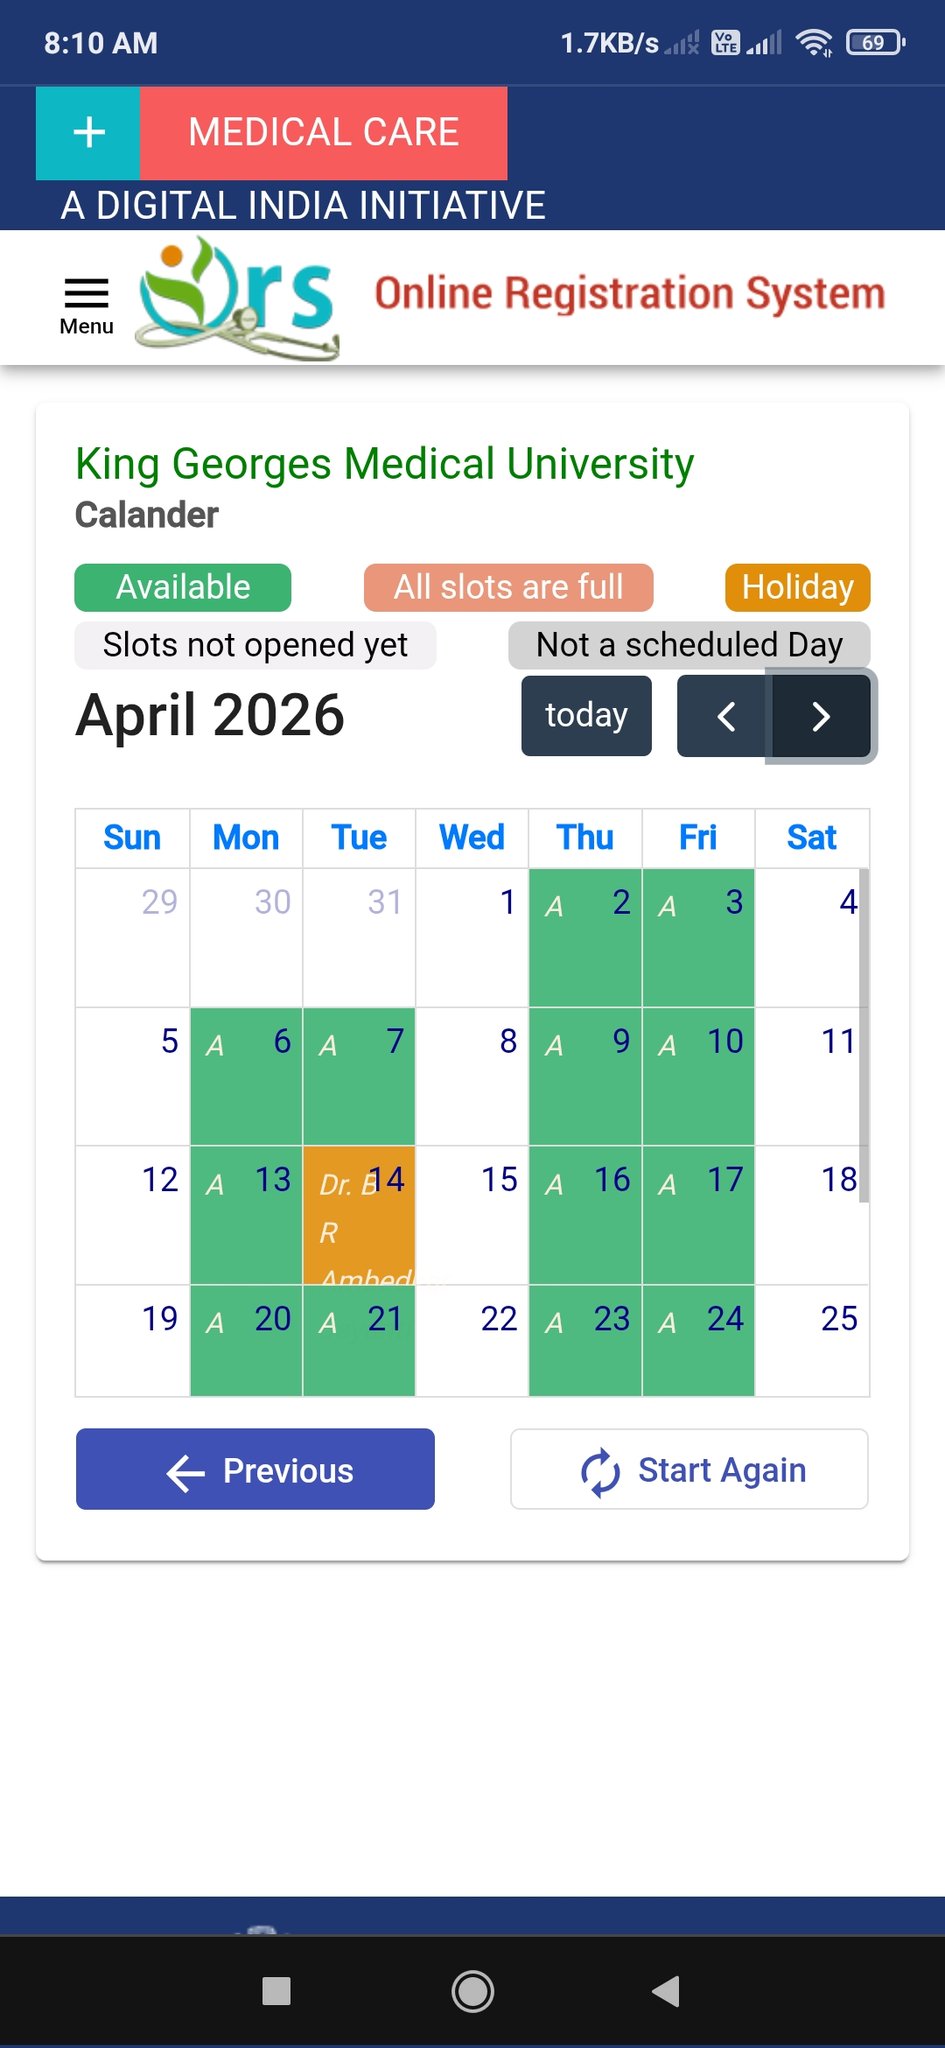The height and width of the screenshot is (2048, 945).
Task: Go to previous month with left chevron
Action: (726, 716)
